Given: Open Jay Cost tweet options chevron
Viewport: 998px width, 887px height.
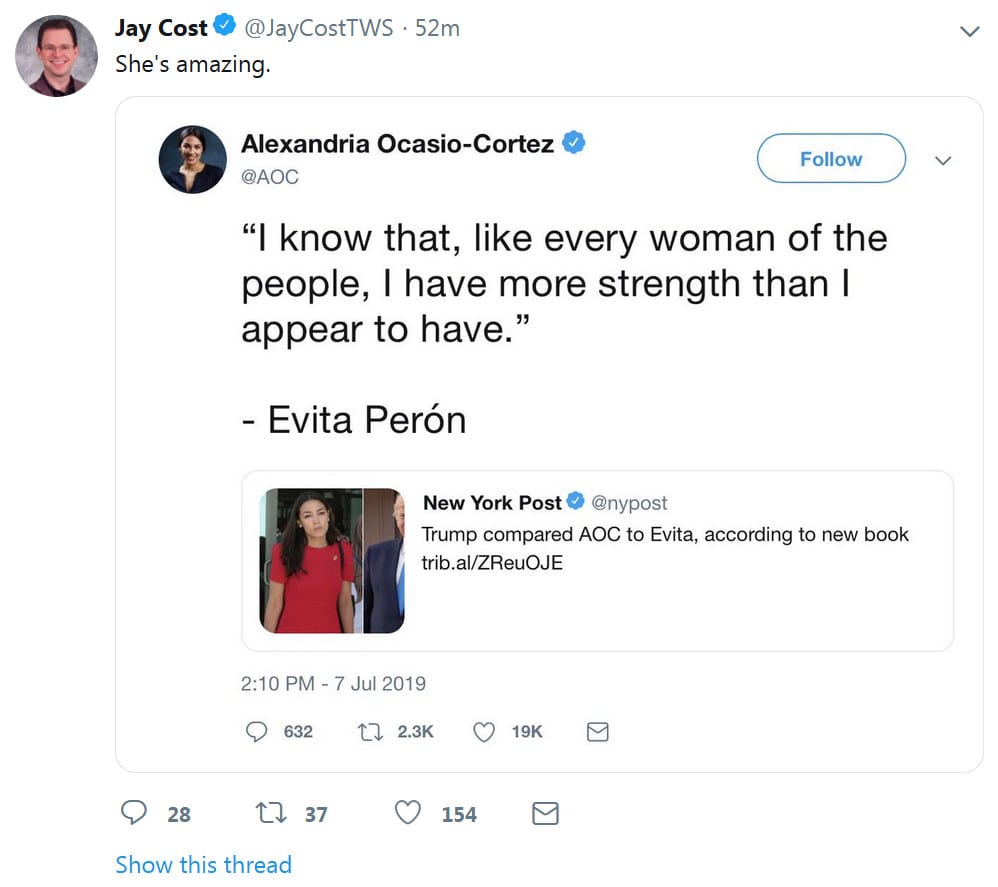Looking at the screenshot, I should coord(969,31).
